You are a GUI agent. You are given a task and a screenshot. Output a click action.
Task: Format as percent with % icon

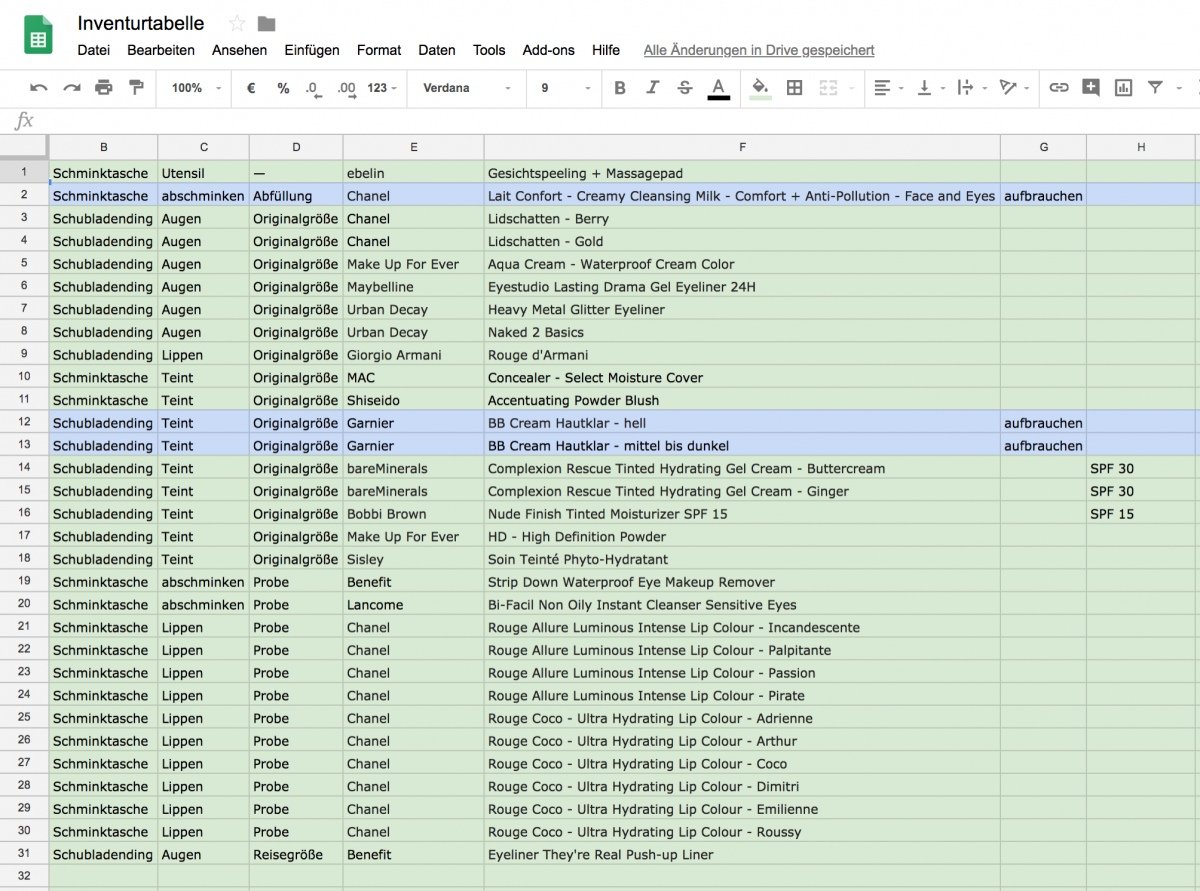click(283, 88)
